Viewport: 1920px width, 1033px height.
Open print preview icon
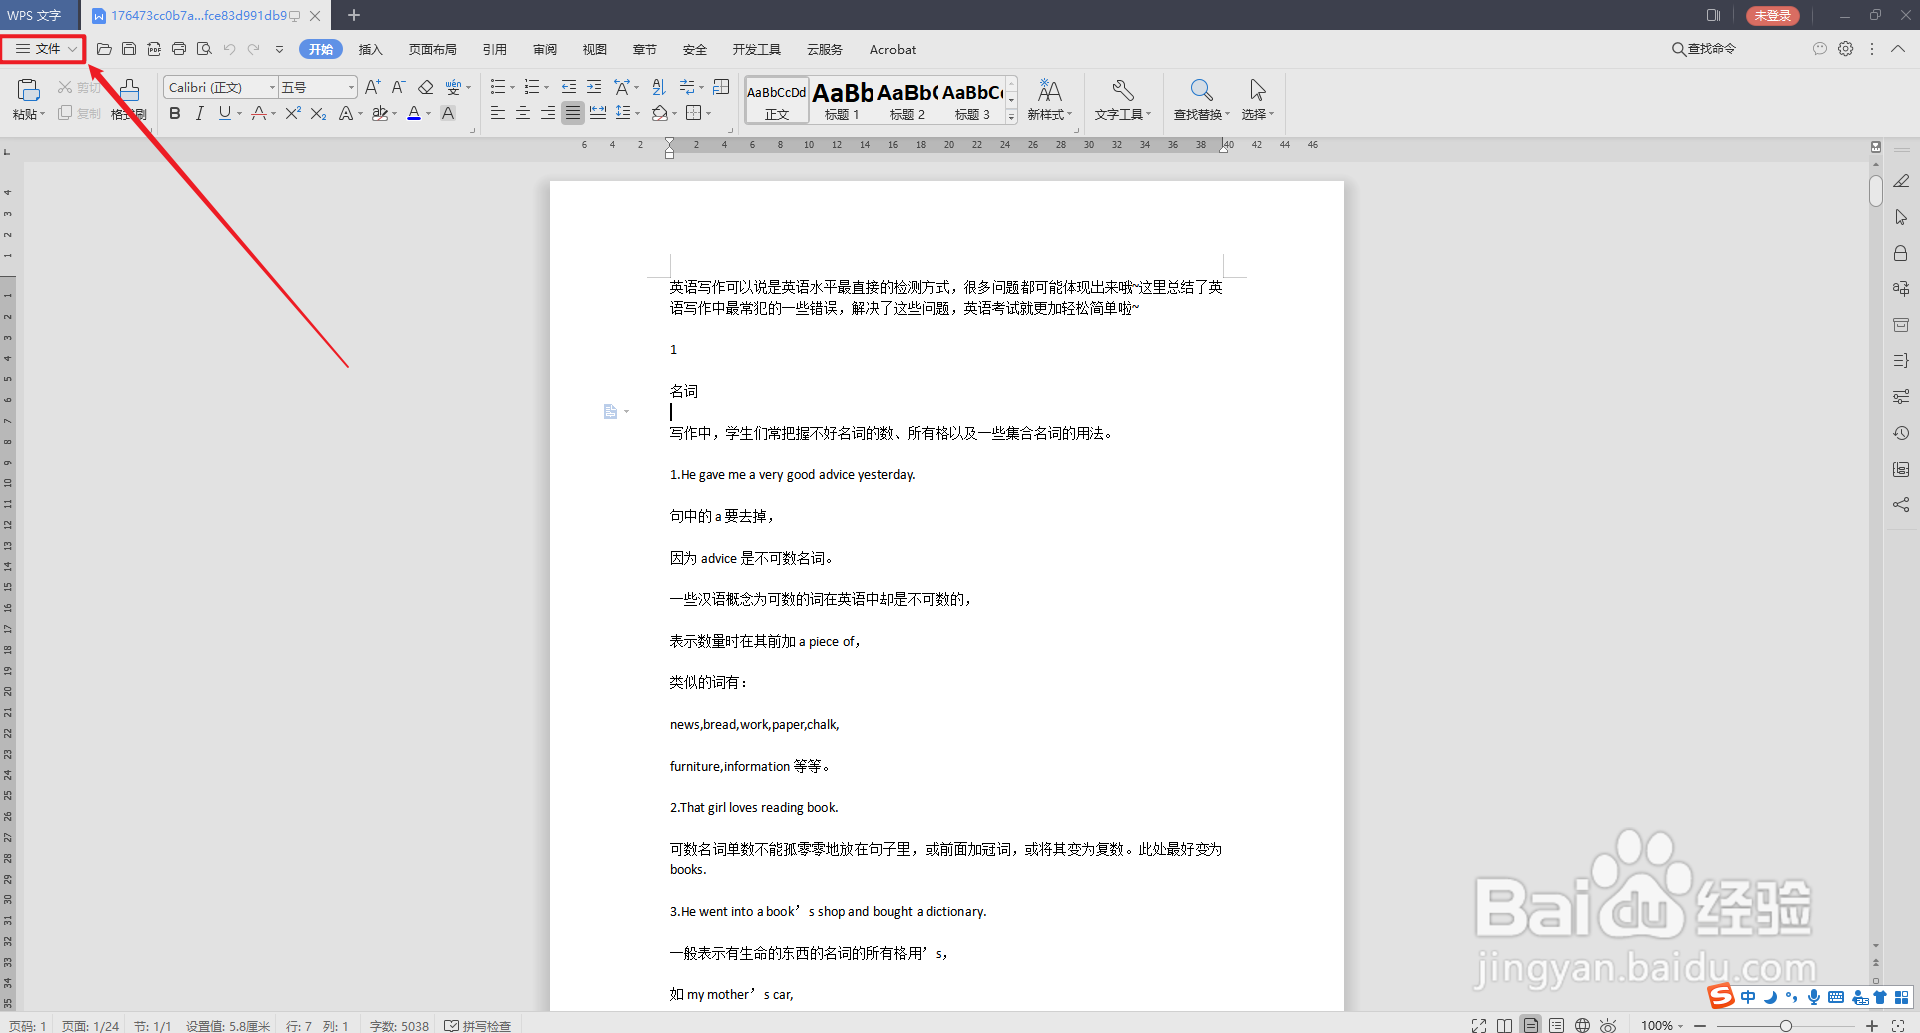pyautogui.click(x=204, y=49)
